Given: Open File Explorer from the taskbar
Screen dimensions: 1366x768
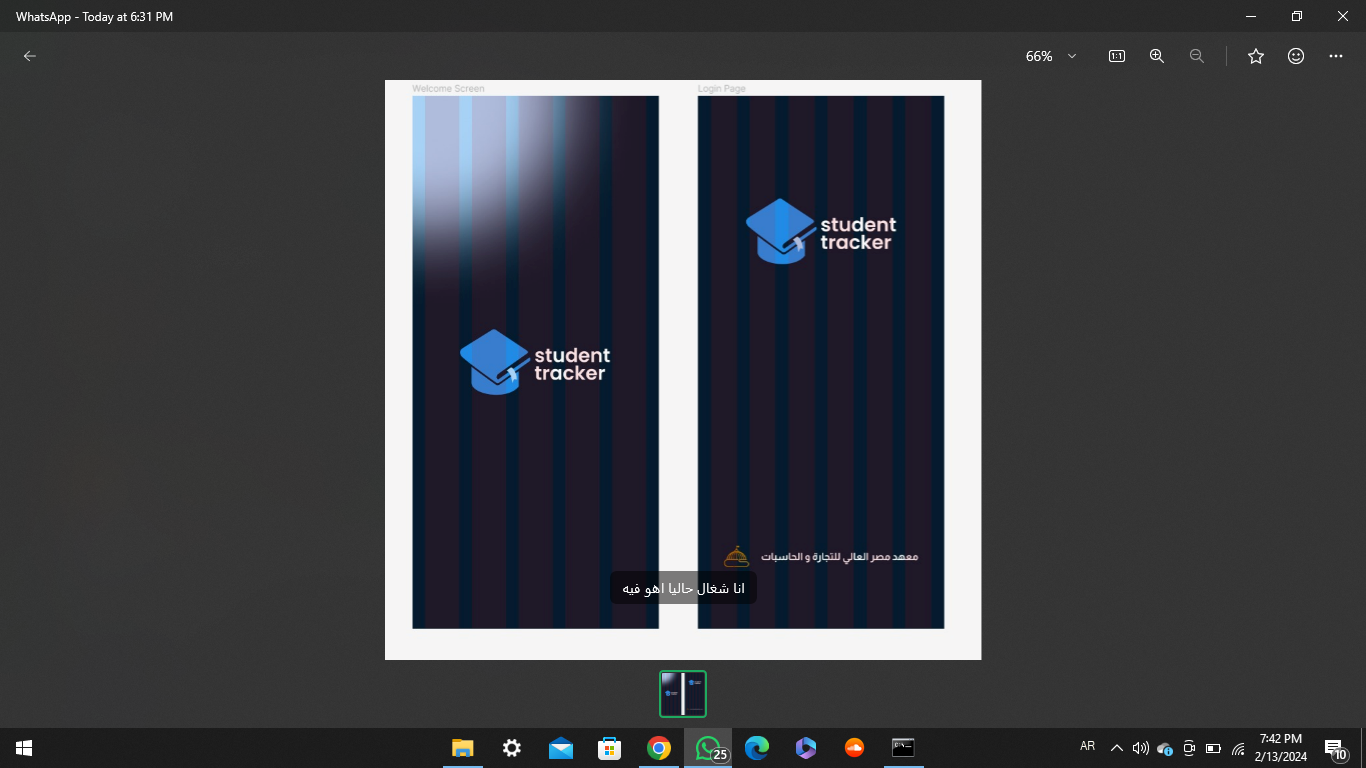Looking at the screenshot, I should [462, 748].
